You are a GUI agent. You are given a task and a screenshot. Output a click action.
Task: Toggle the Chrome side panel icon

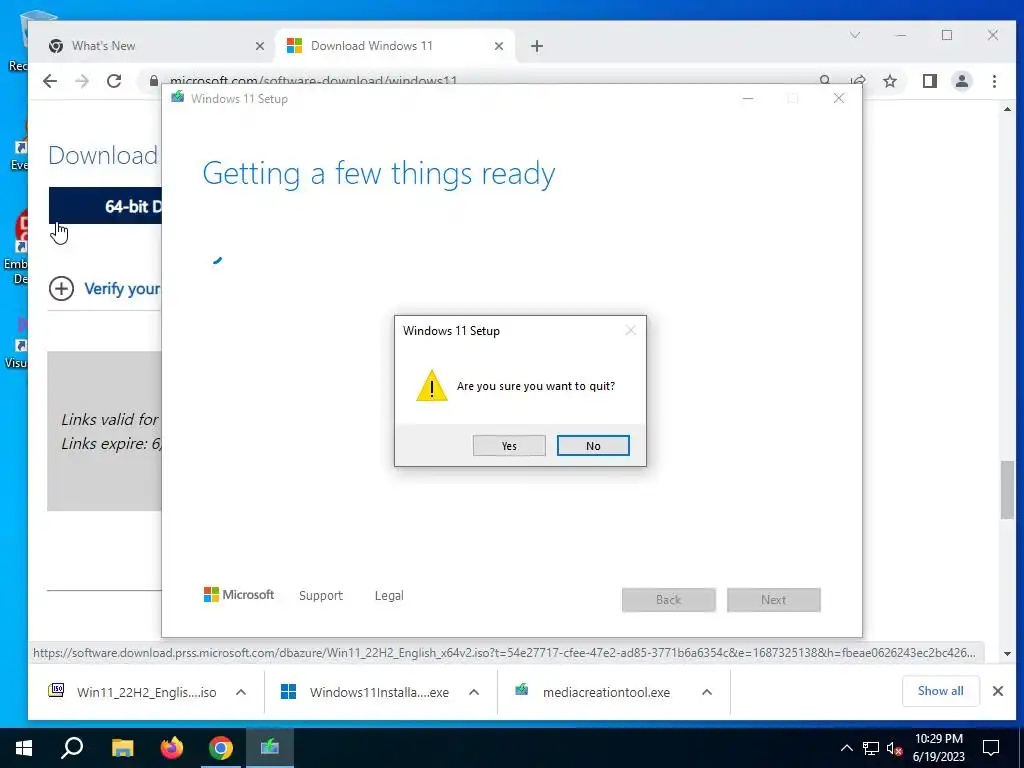click(930, 81)
